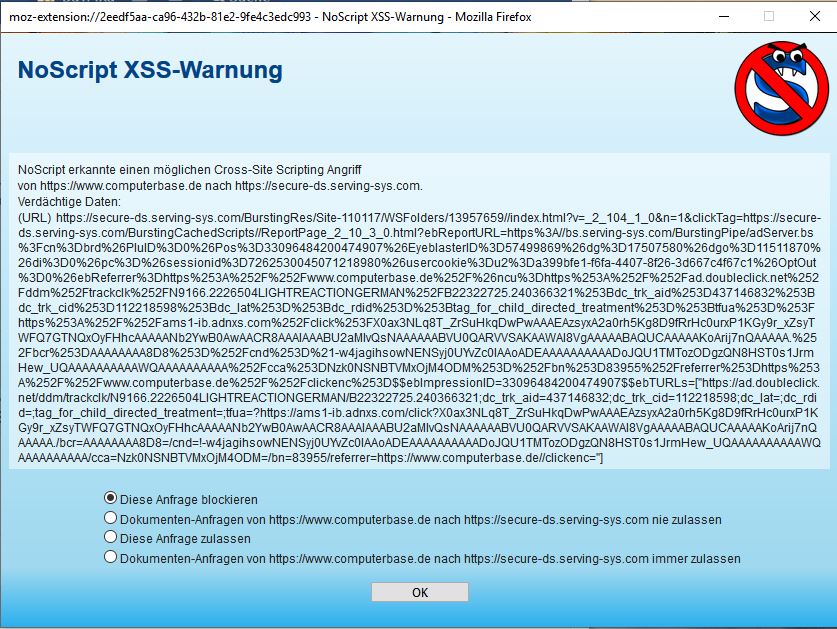Click the 'Verdächtige Daten:' label

pos(69,202)
